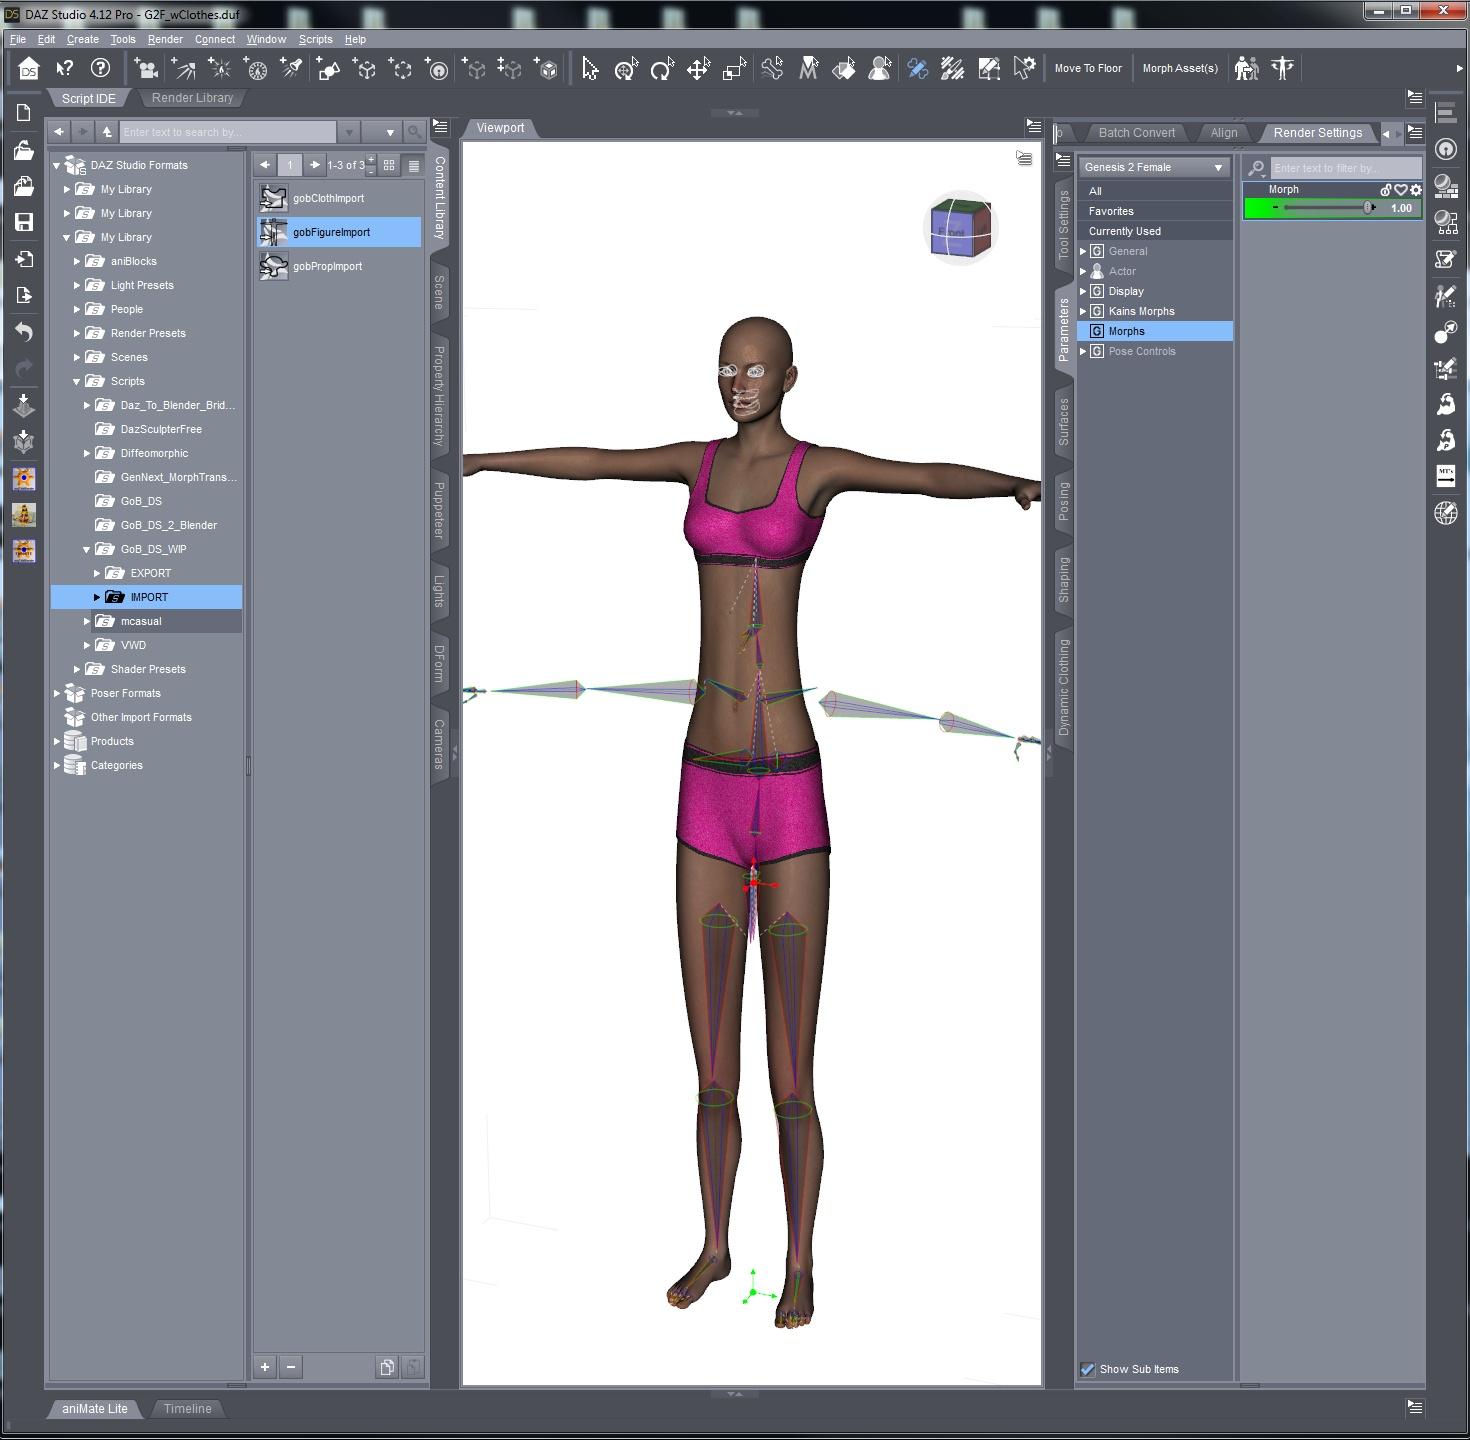
Task: Click Save icon in left sidebar
Action: 24,222
